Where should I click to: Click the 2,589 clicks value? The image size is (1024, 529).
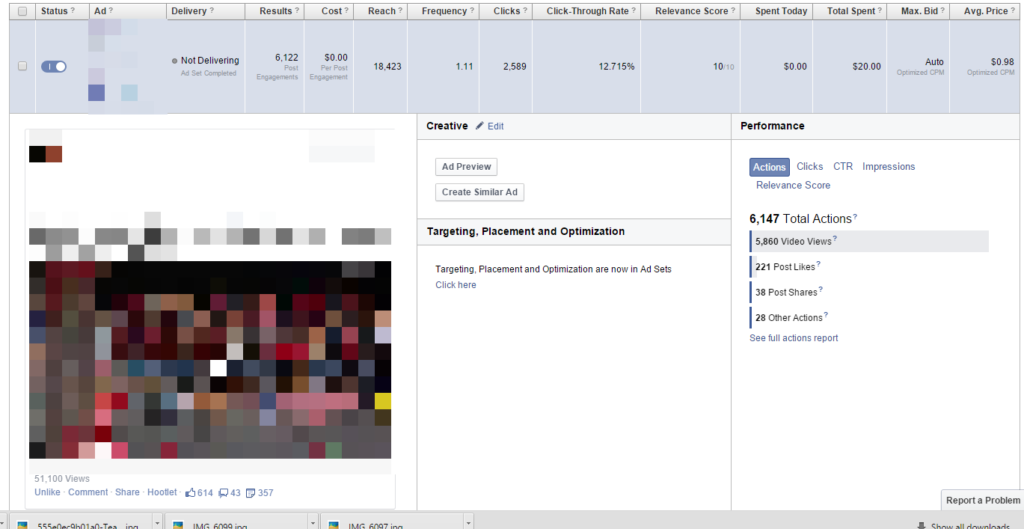pyautogui.click(x=514, y=67)
